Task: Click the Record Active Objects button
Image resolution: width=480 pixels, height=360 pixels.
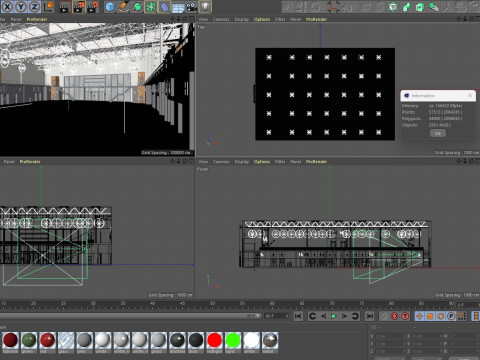Action: (384, 316)
